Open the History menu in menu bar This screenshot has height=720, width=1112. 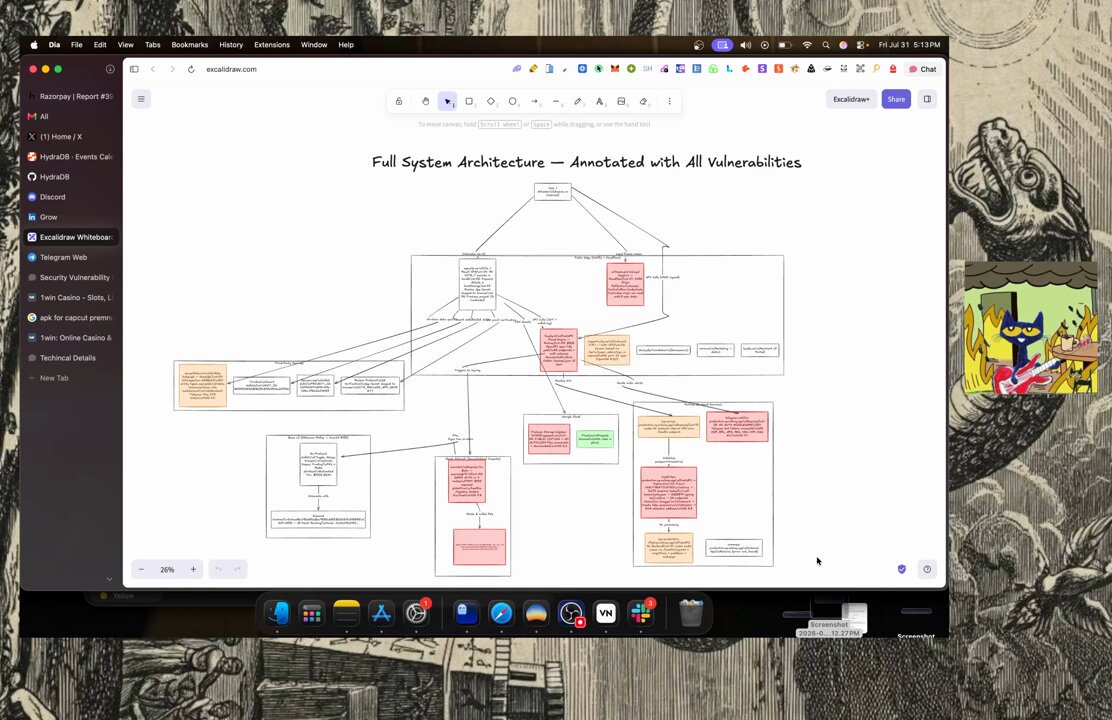point(231,45)
